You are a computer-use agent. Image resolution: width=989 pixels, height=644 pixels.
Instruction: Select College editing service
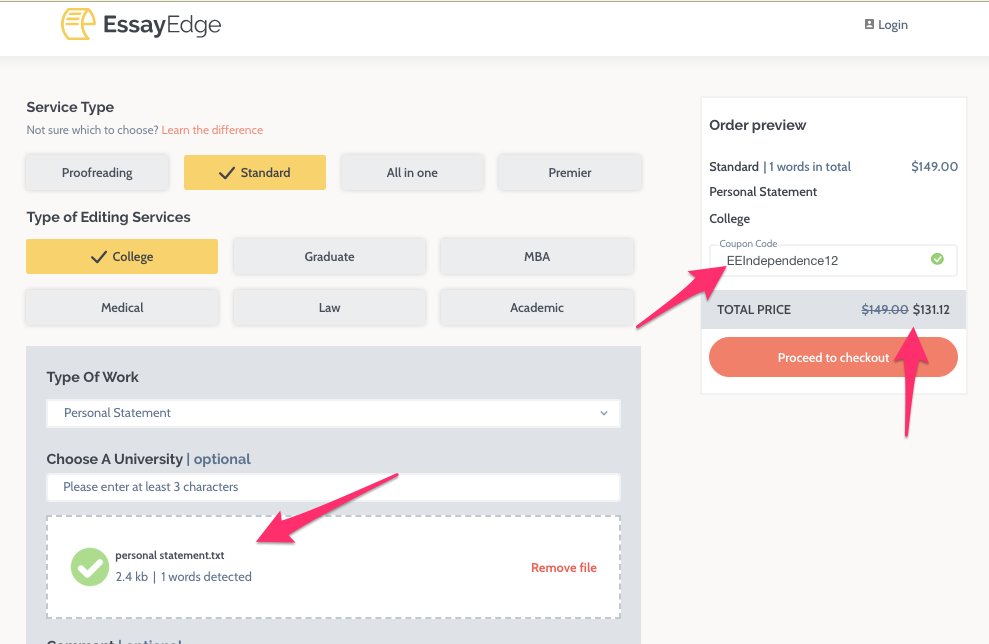[x=122, y=257]
